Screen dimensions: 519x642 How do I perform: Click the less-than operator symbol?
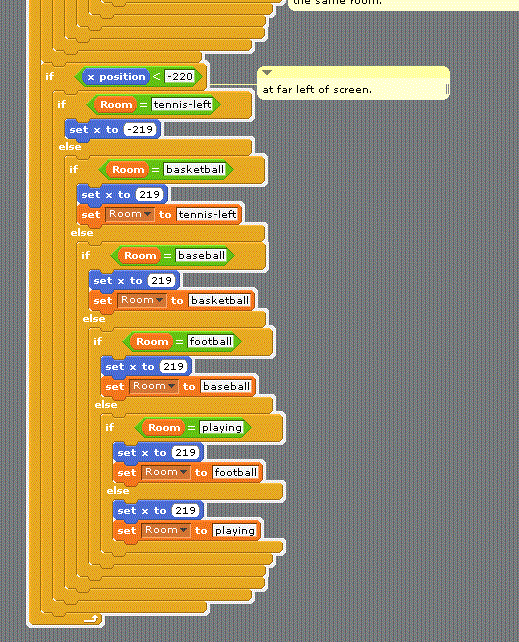coord(157,77)
